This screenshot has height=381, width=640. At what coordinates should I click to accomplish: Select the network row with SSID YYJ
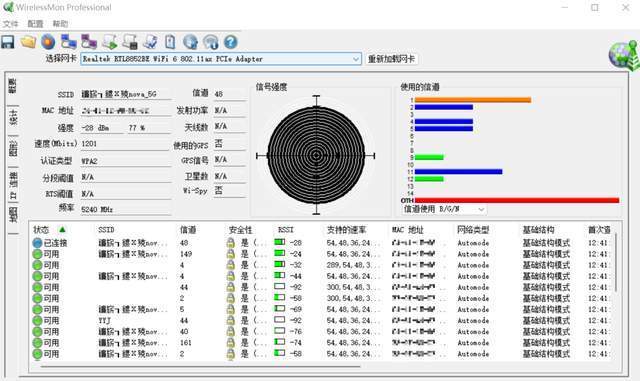tap(322, 321)
